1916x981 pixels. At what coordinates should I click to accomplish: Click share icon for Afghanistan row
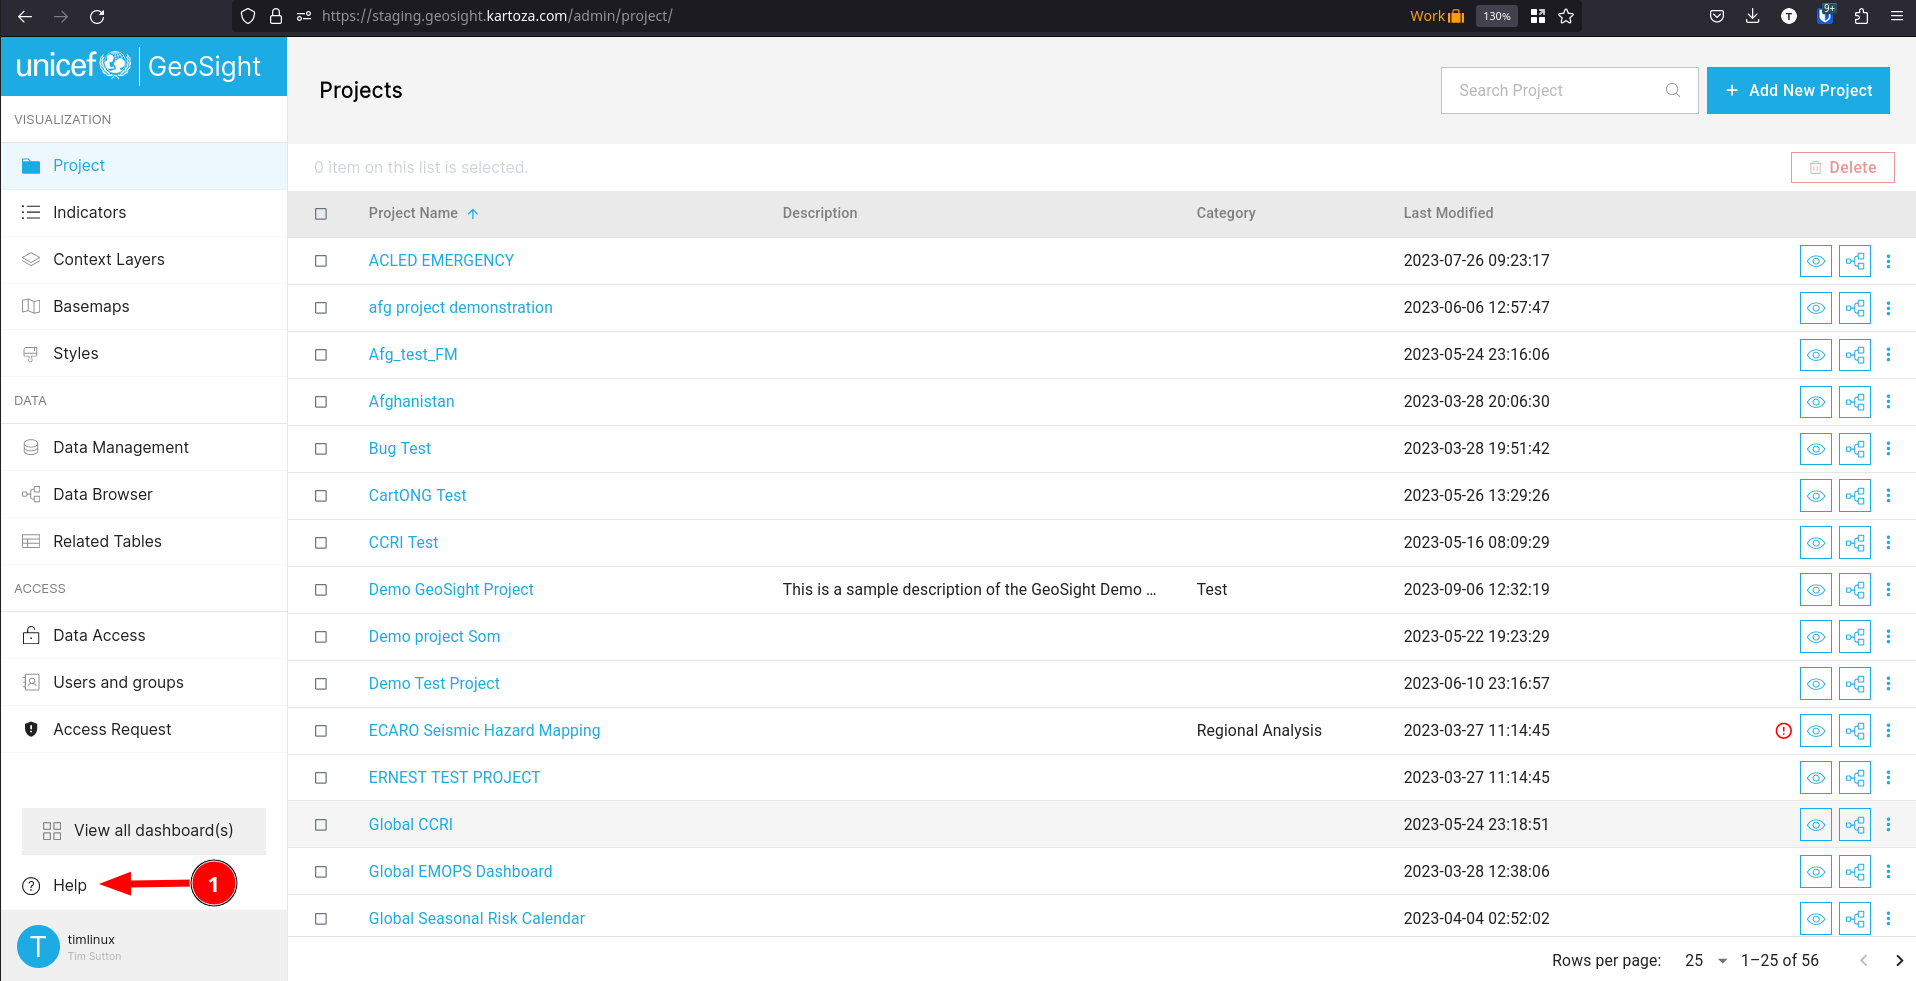tap(1855, 402)
